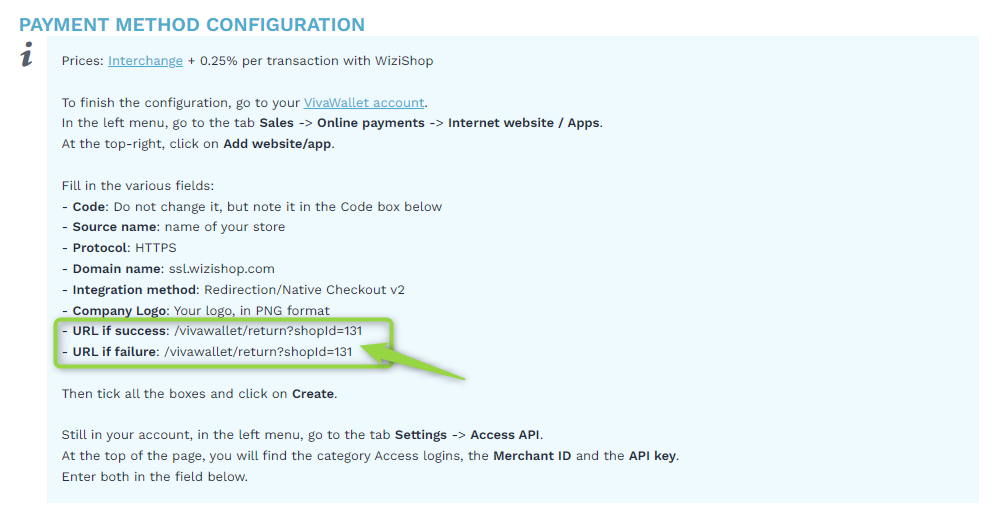Click the bold 'Add website/app' text
Screen dimensions: 999x523
[x=277, y=144]
